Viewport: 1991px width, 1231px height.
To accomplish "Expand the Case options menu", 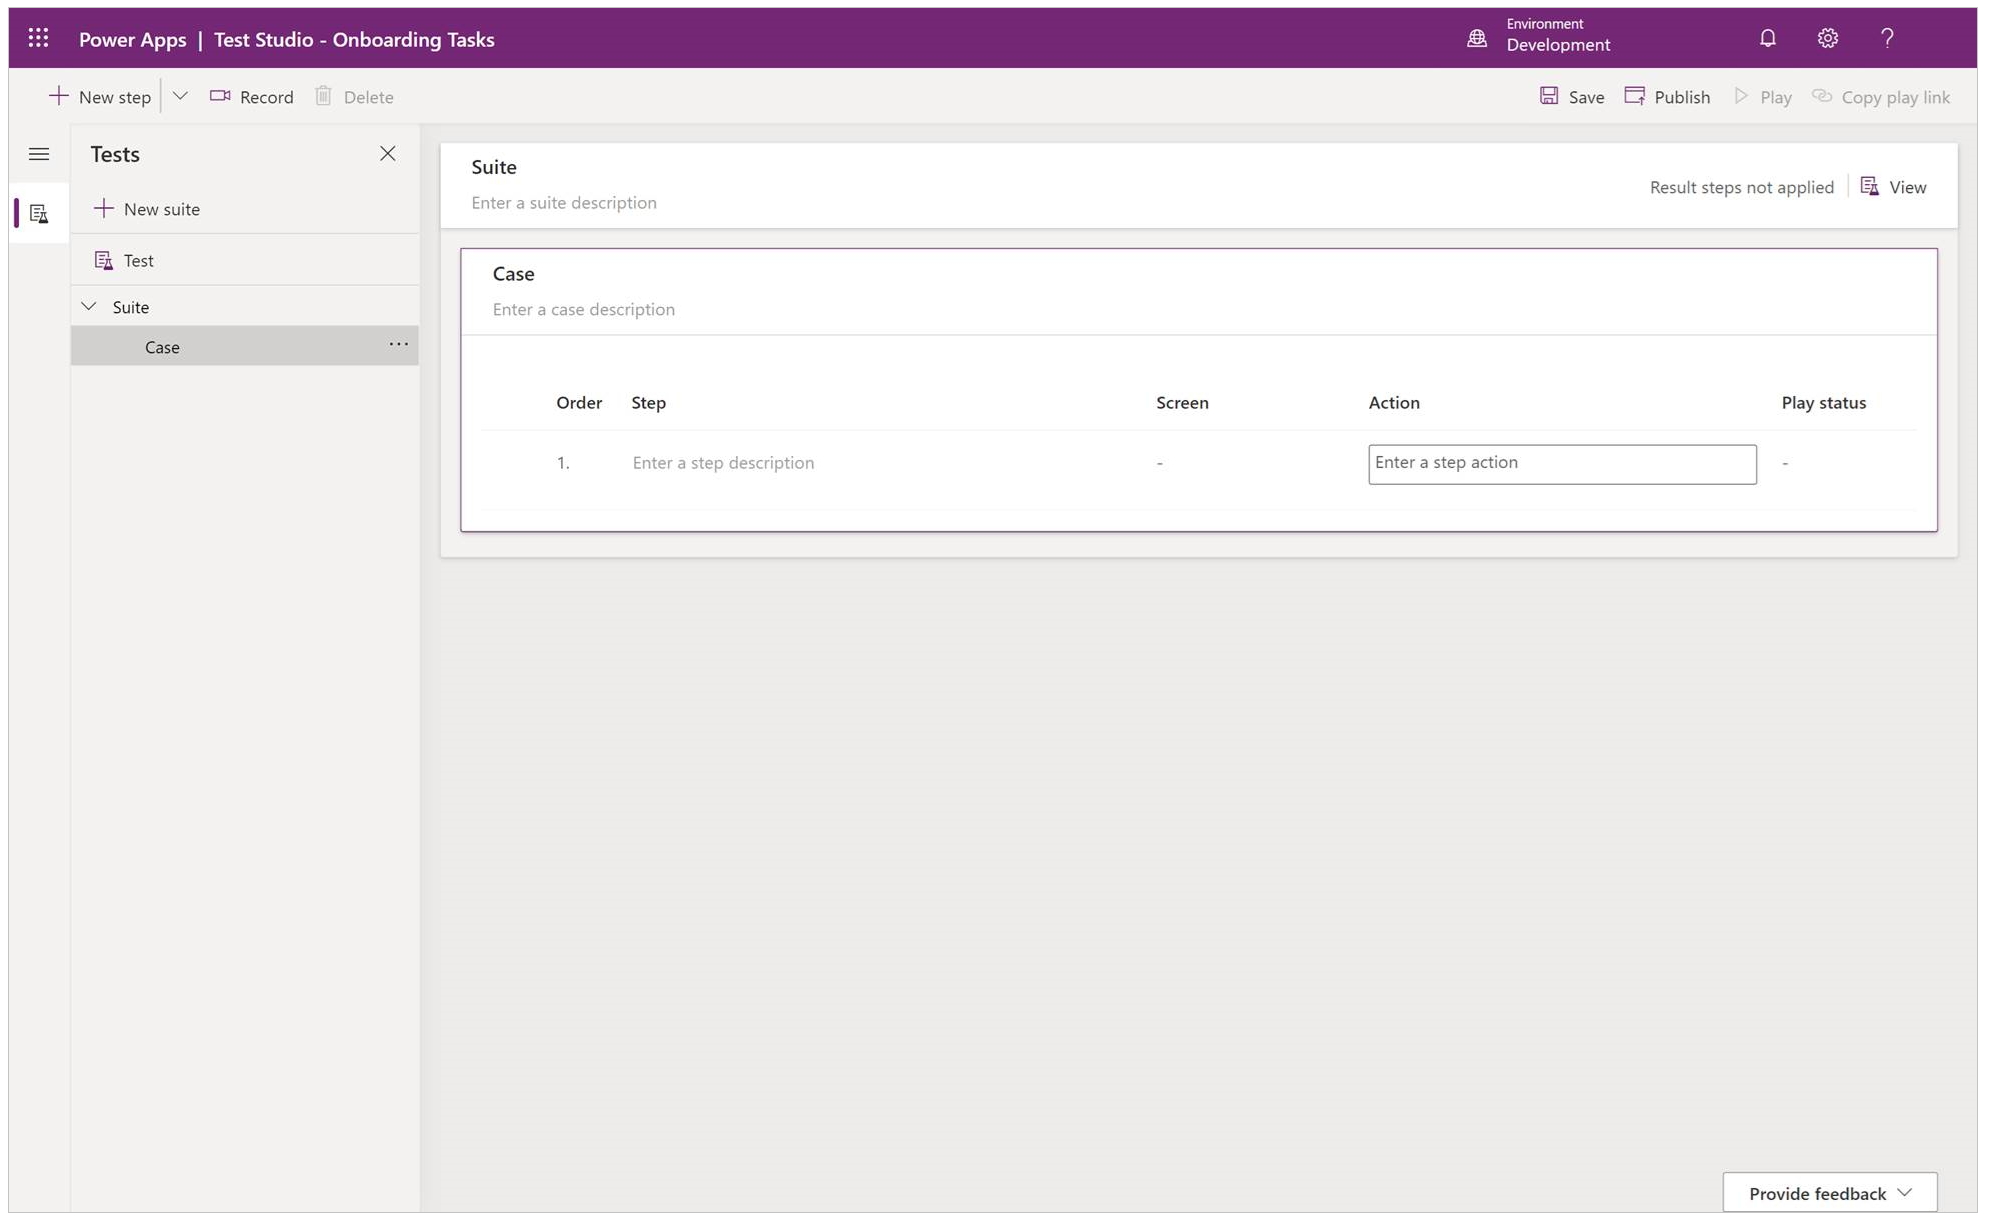I will [x=398, y=345].
